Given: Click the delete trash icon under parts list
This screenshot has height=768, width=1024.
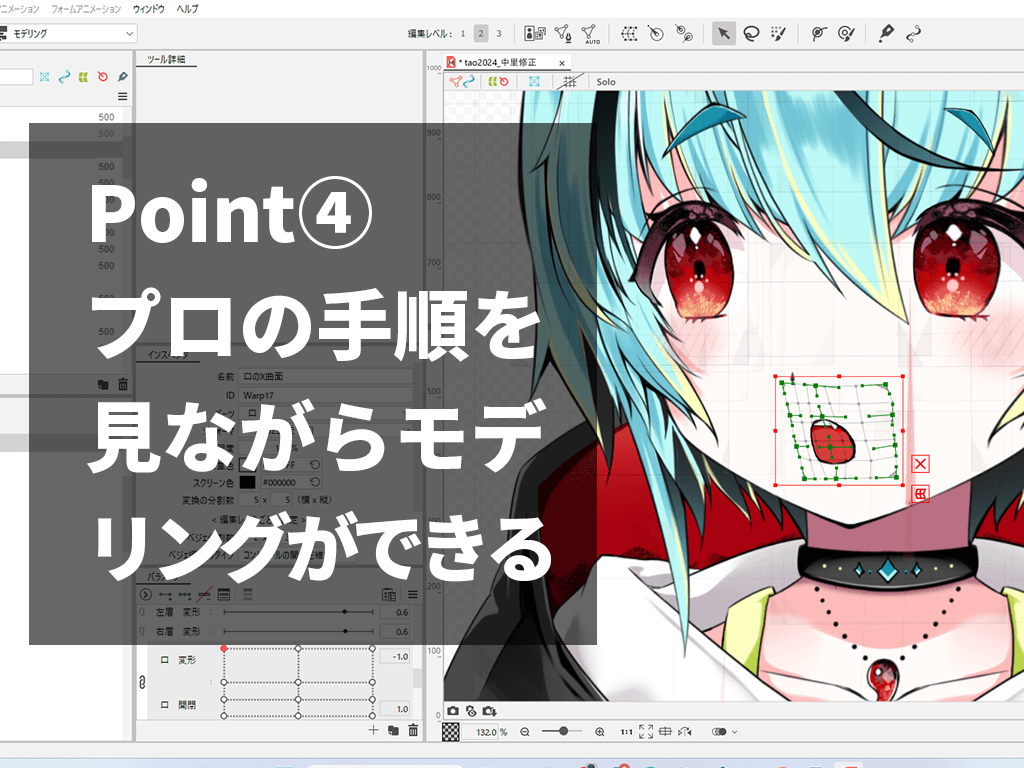Looking at the screenshot, I should (123, 385).
